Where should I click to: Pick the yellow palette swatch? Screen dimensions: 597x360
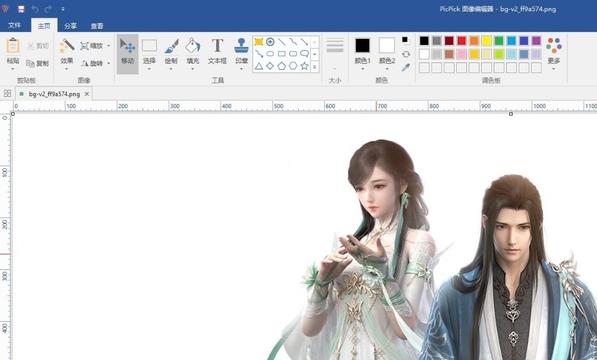coord(486,41)
